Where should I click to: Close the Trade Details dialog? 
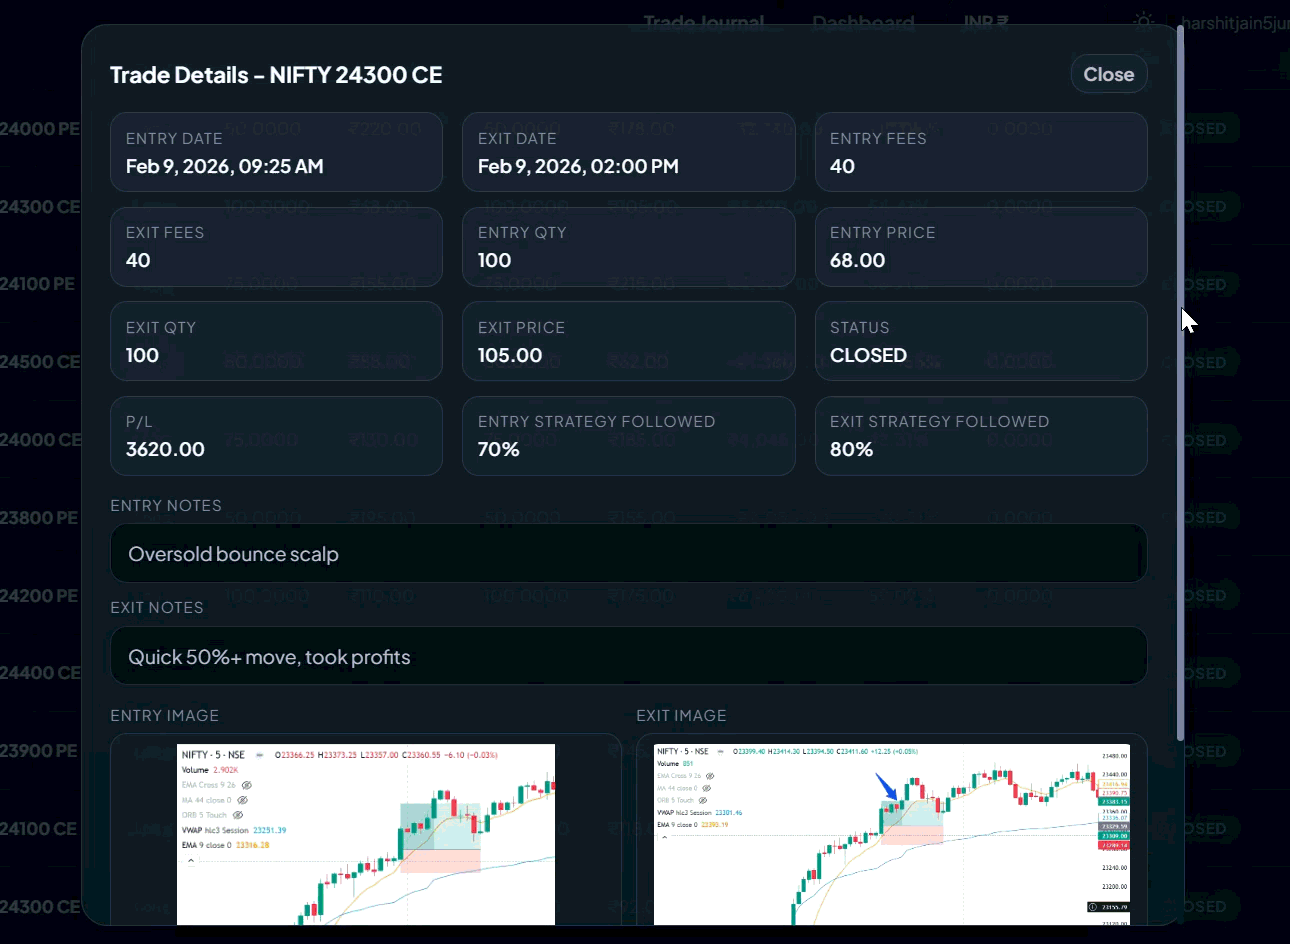tap(1109, 73)
